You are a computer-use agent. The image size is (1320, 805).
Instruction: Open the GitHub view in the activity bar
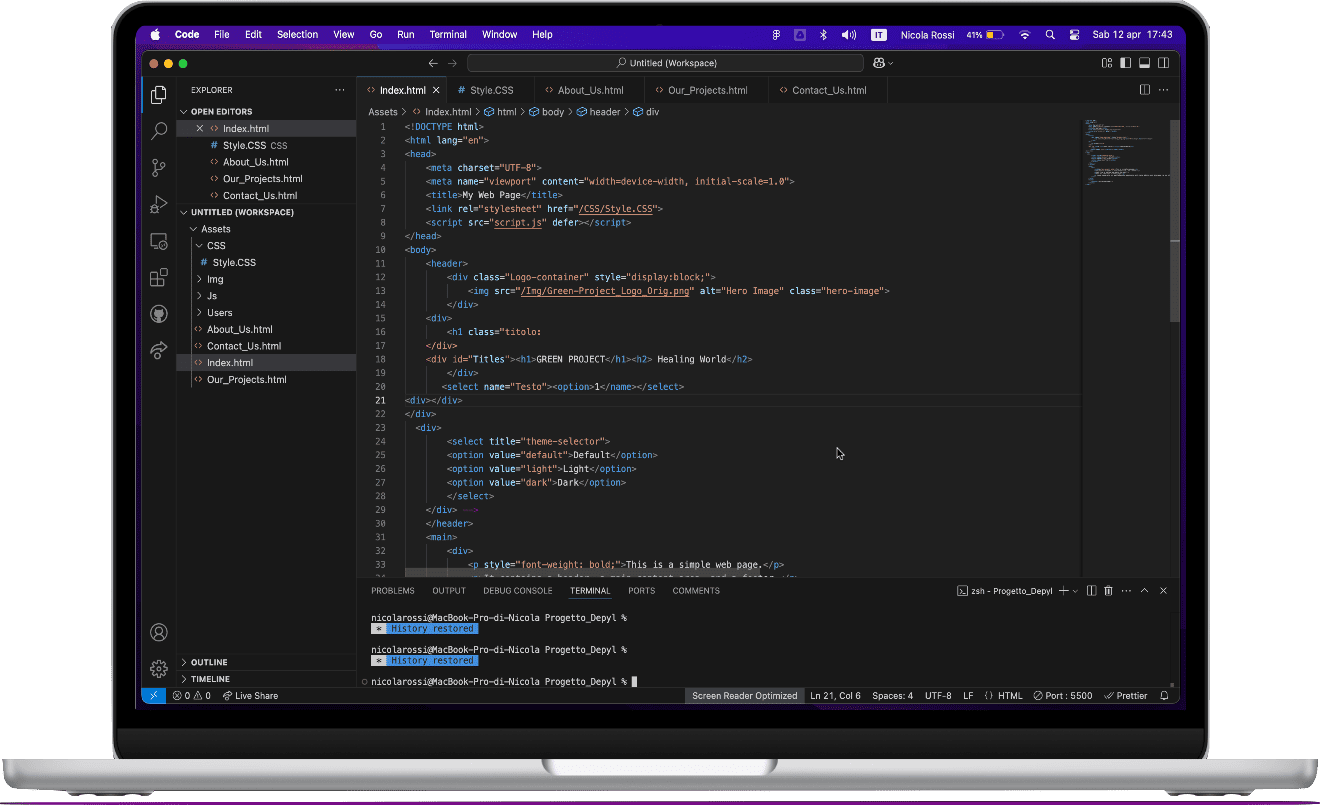tap(158, 314)
